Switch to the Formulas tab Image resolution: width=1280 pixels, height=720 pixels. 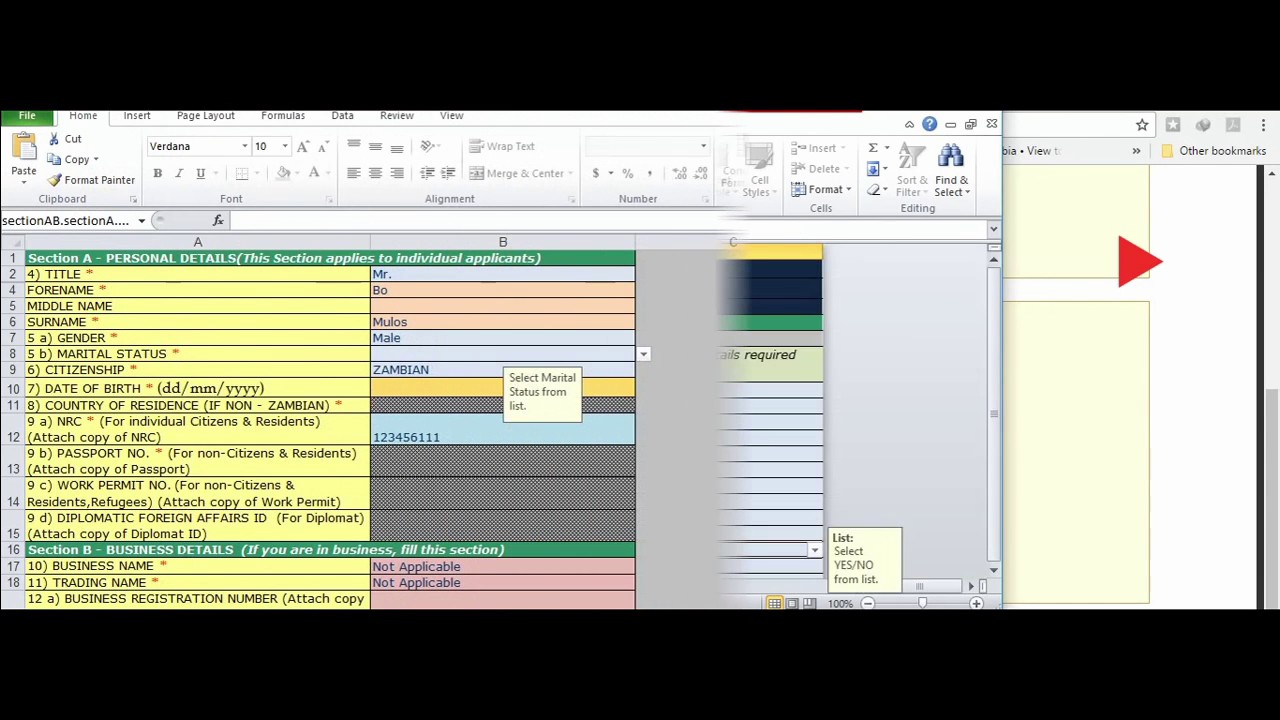coord(283,116)
